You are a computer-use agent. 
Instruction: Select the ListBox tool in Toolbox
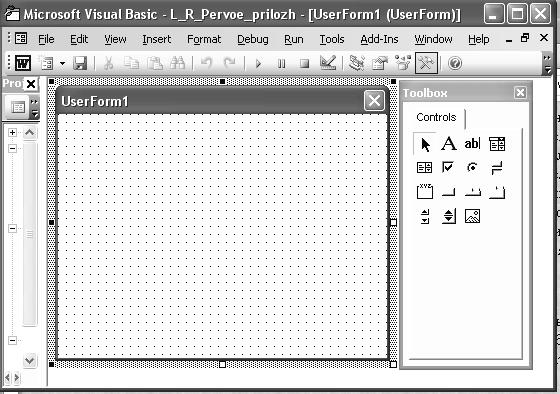pyautogui.click(x=424, y=168)
